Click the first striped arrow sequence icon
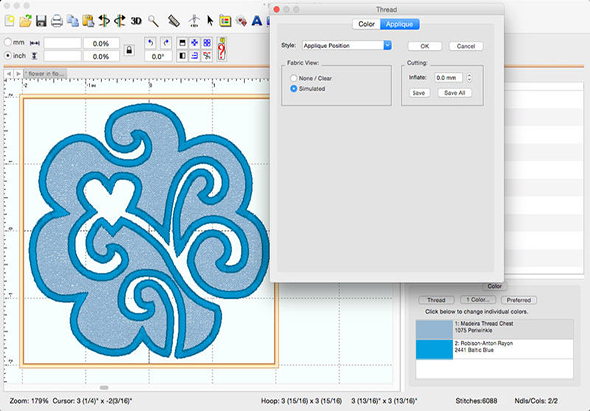Screen dimensions: 590x411 pyautogui.click(x=104, y=21)
